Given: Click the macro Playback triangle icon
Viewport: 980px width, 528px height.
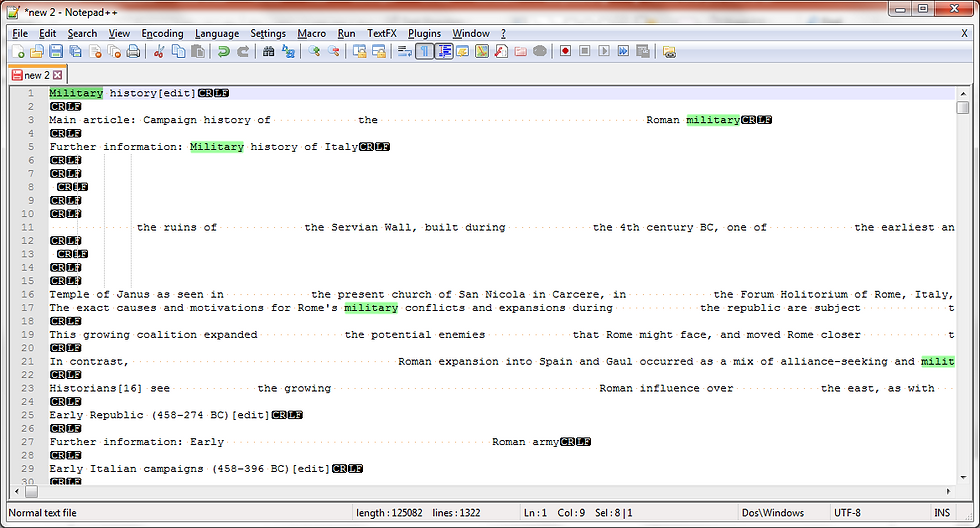Looking at the screenshot, I should 604,51.
